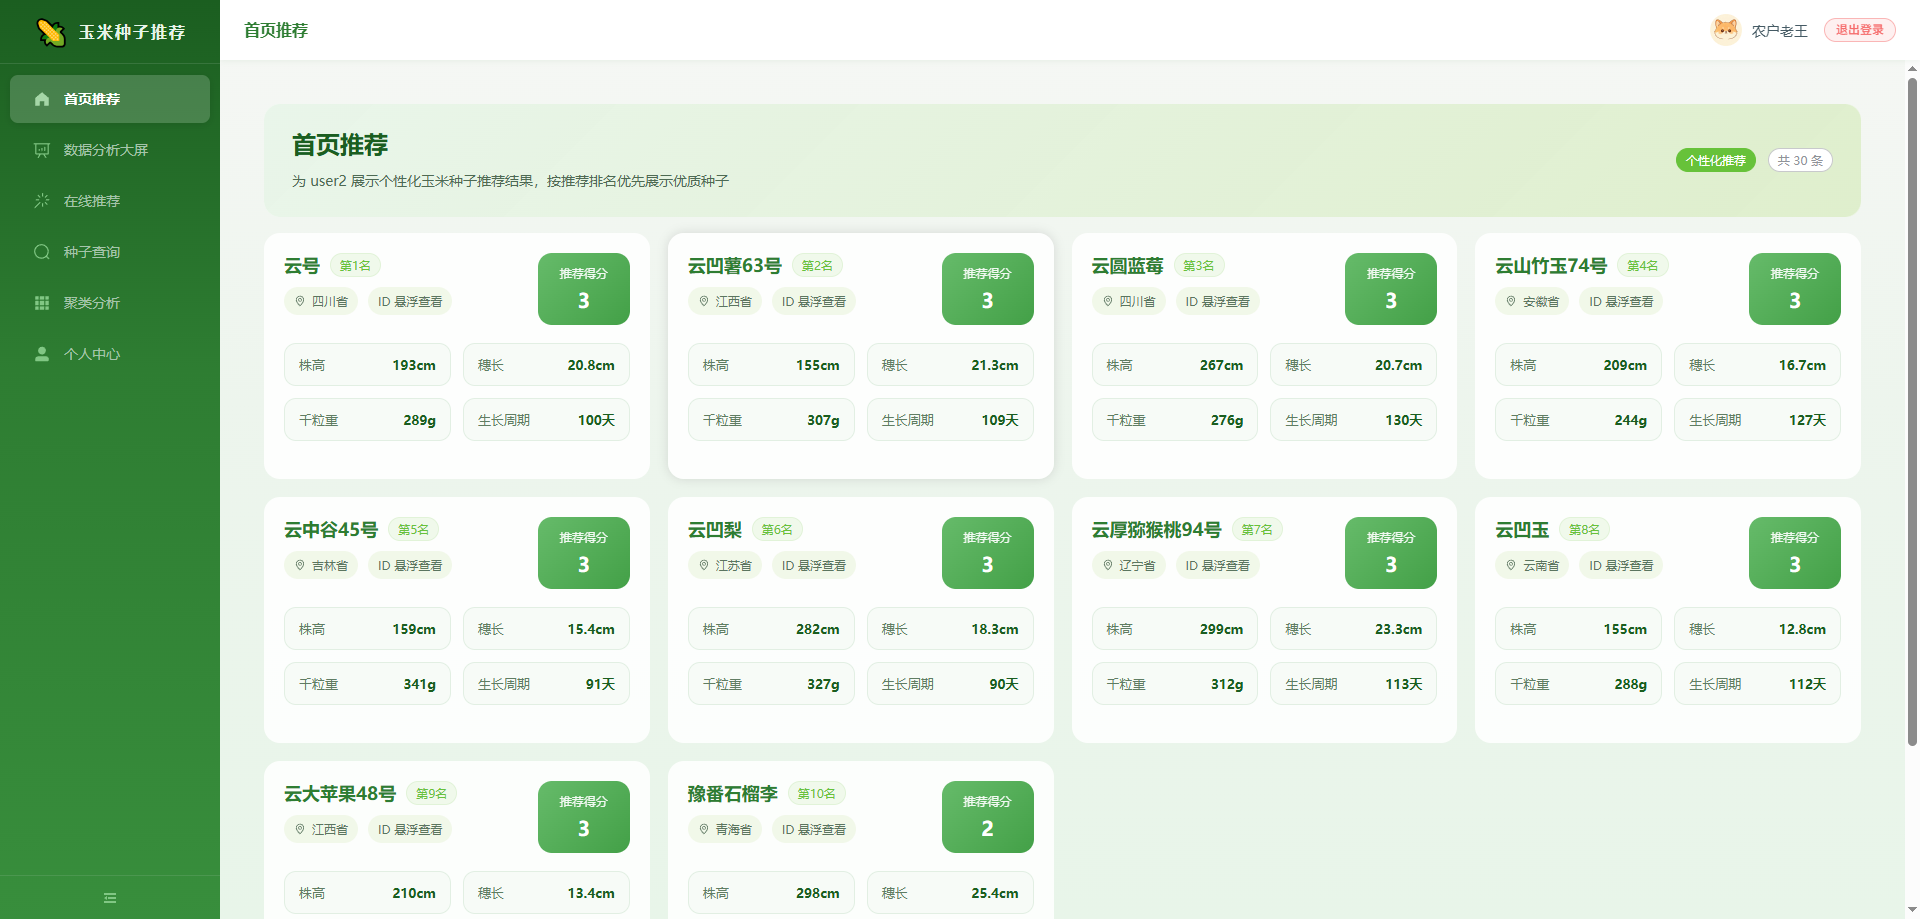Click the 193cm 株高 value on 云号

pos(414,365)
